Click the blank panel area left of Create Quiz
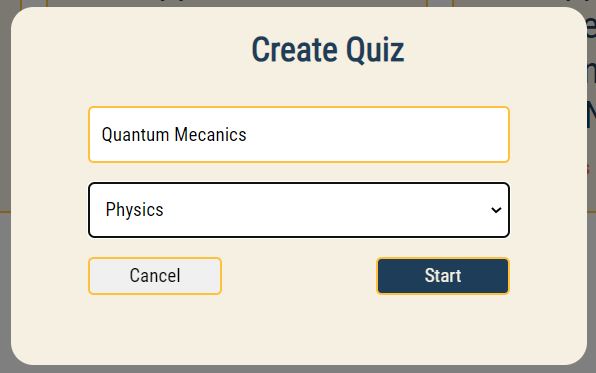Image resolution: width=596 pixels, height=373 pixels. (133, 49)
